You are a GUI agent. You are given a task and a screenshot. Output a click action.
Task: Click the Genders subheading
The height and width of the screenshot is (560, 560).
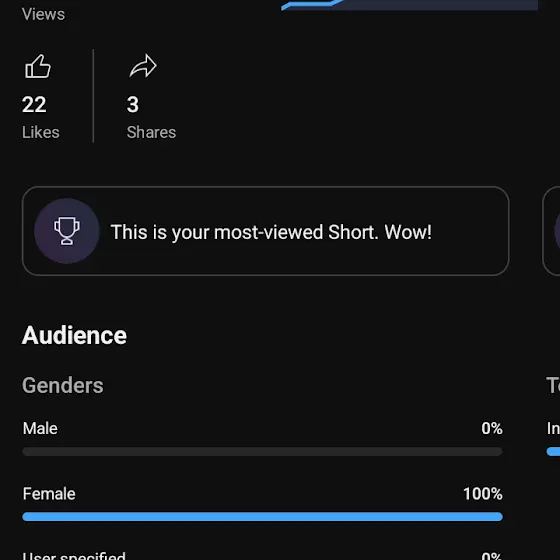pyautogui.click(x=63, y=385)
